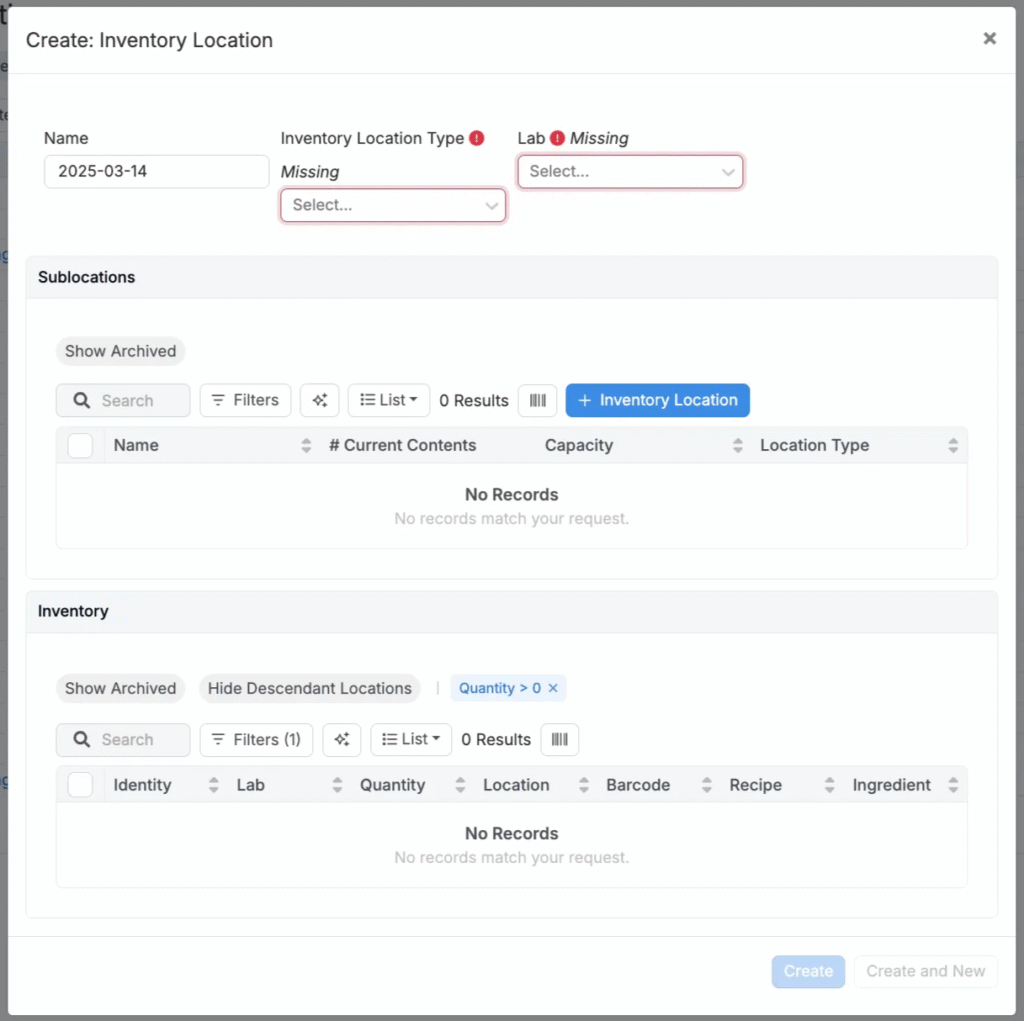Screen dimensions: 1024x1021
Task: Remove the Quantity > 0 filter chip
Action: (x=553, y=688)
